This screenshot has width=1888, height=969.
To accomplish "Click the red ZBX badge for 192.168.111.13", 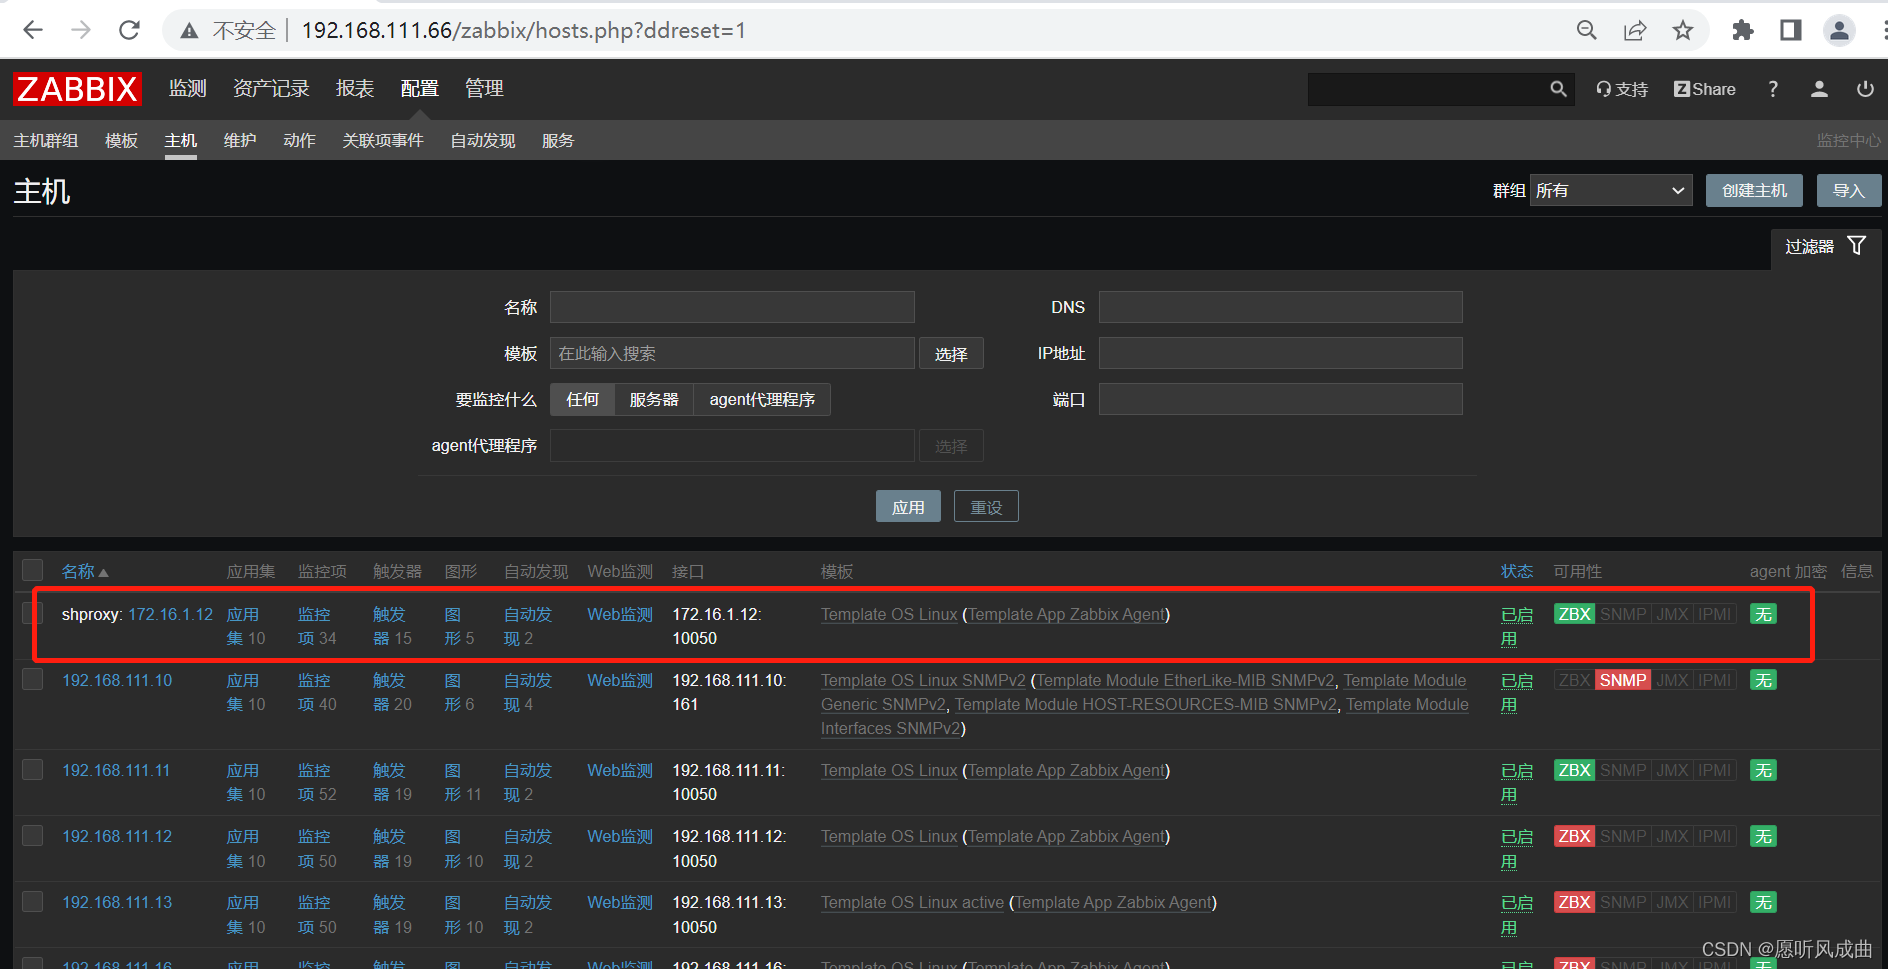I will [1574, 902].
